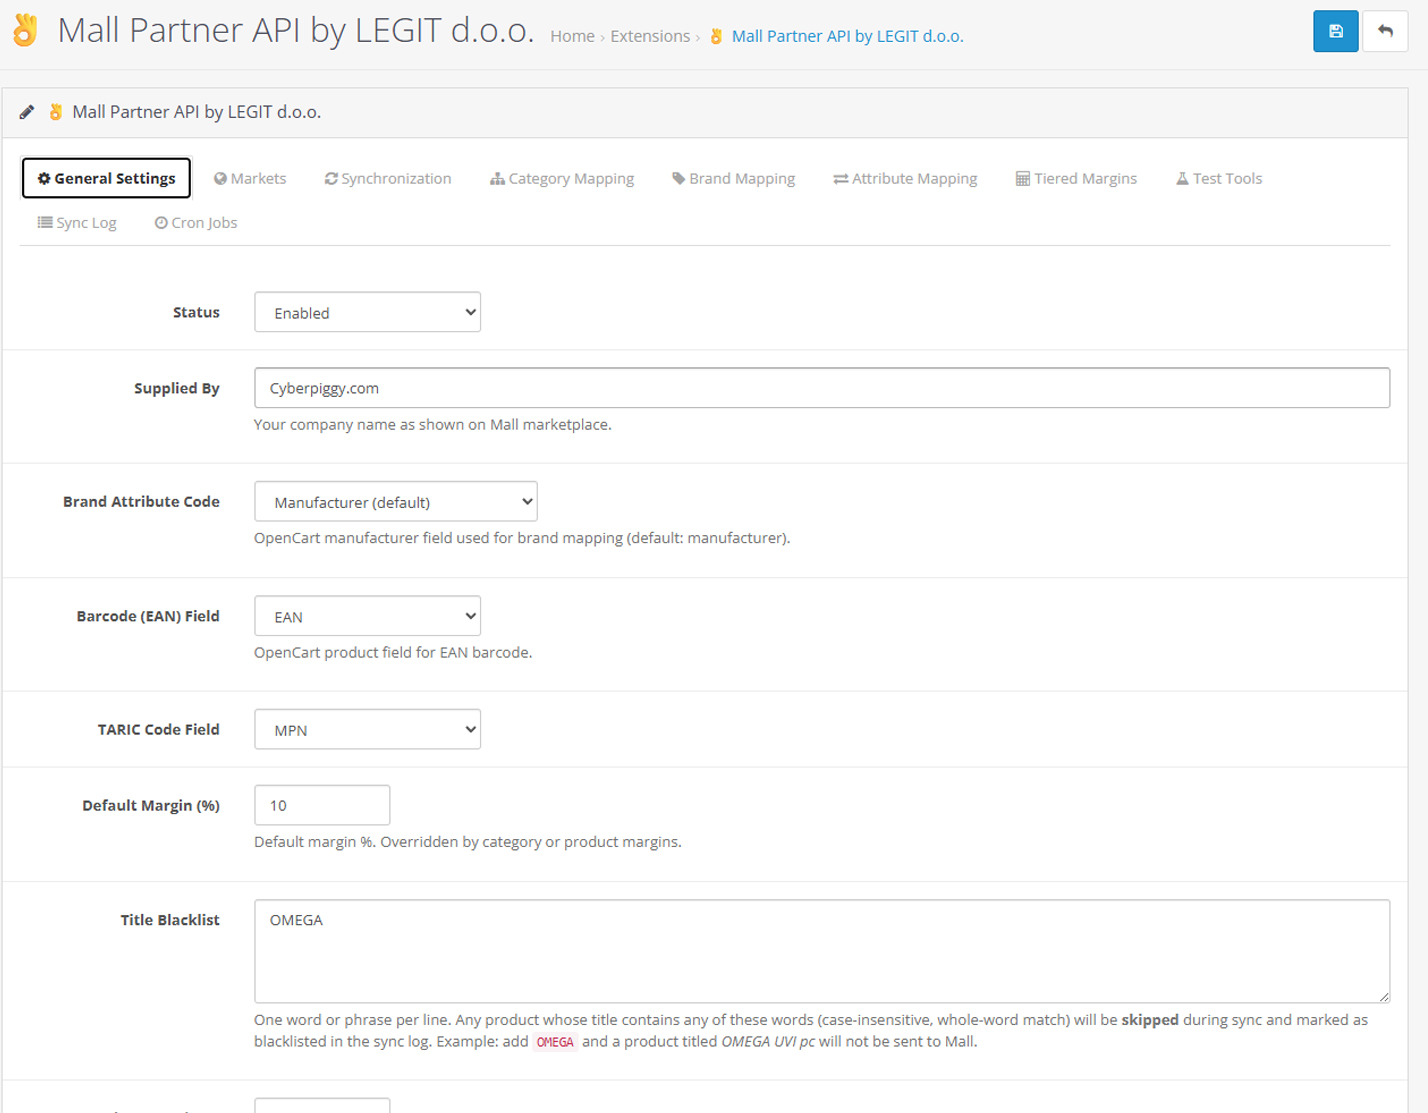Open the Brand Attribute Code dropdown
Screen dimensions: 1428x1113
click(x=396, y=501)
